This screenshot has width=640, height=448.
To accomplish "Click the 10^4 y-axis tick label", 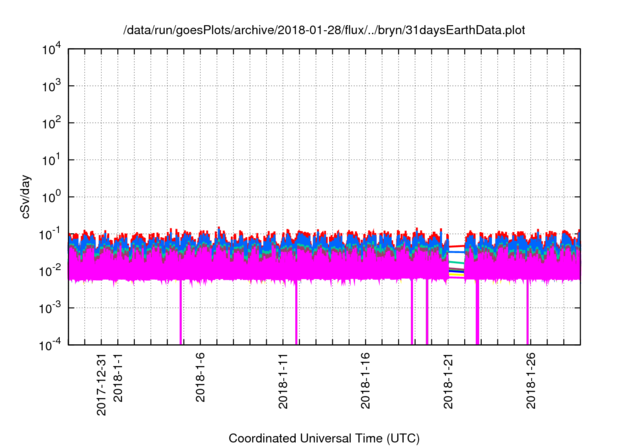I will (52, 50).
